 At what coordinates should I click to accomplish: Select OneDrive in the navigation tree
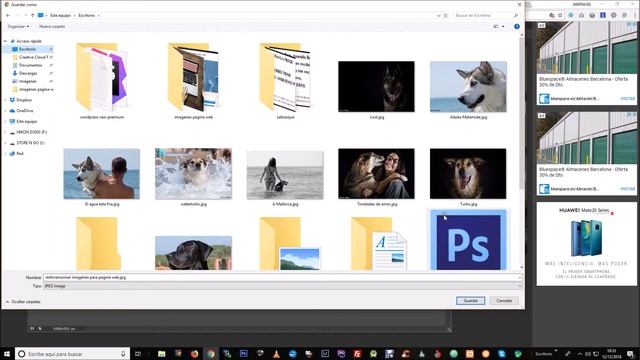point(24,111)
